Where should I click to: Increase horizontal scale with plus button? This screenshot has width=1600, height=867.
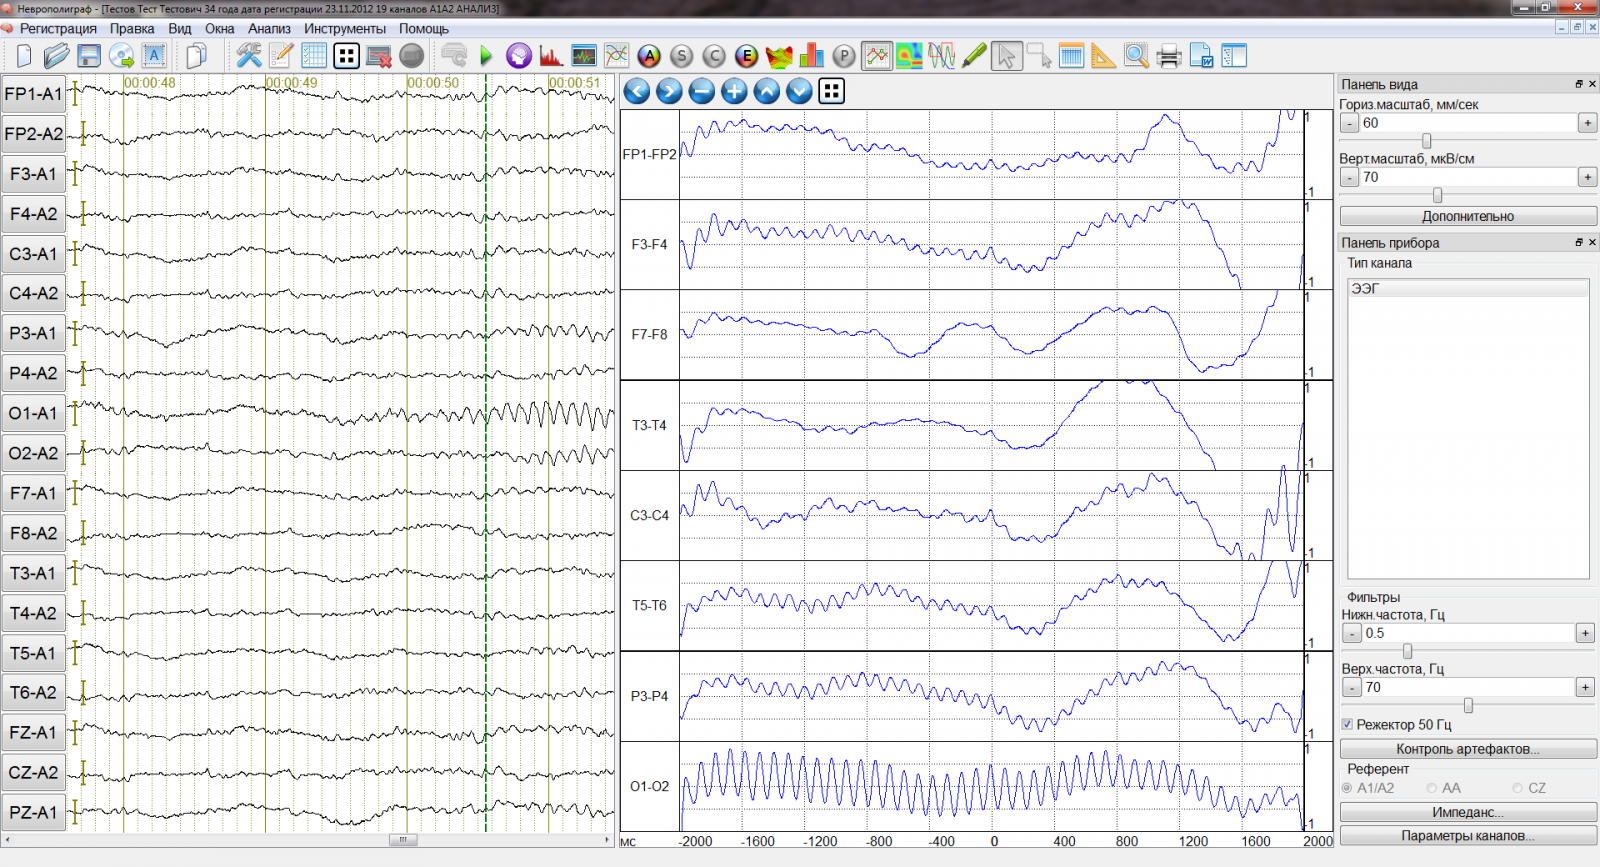1587,123
